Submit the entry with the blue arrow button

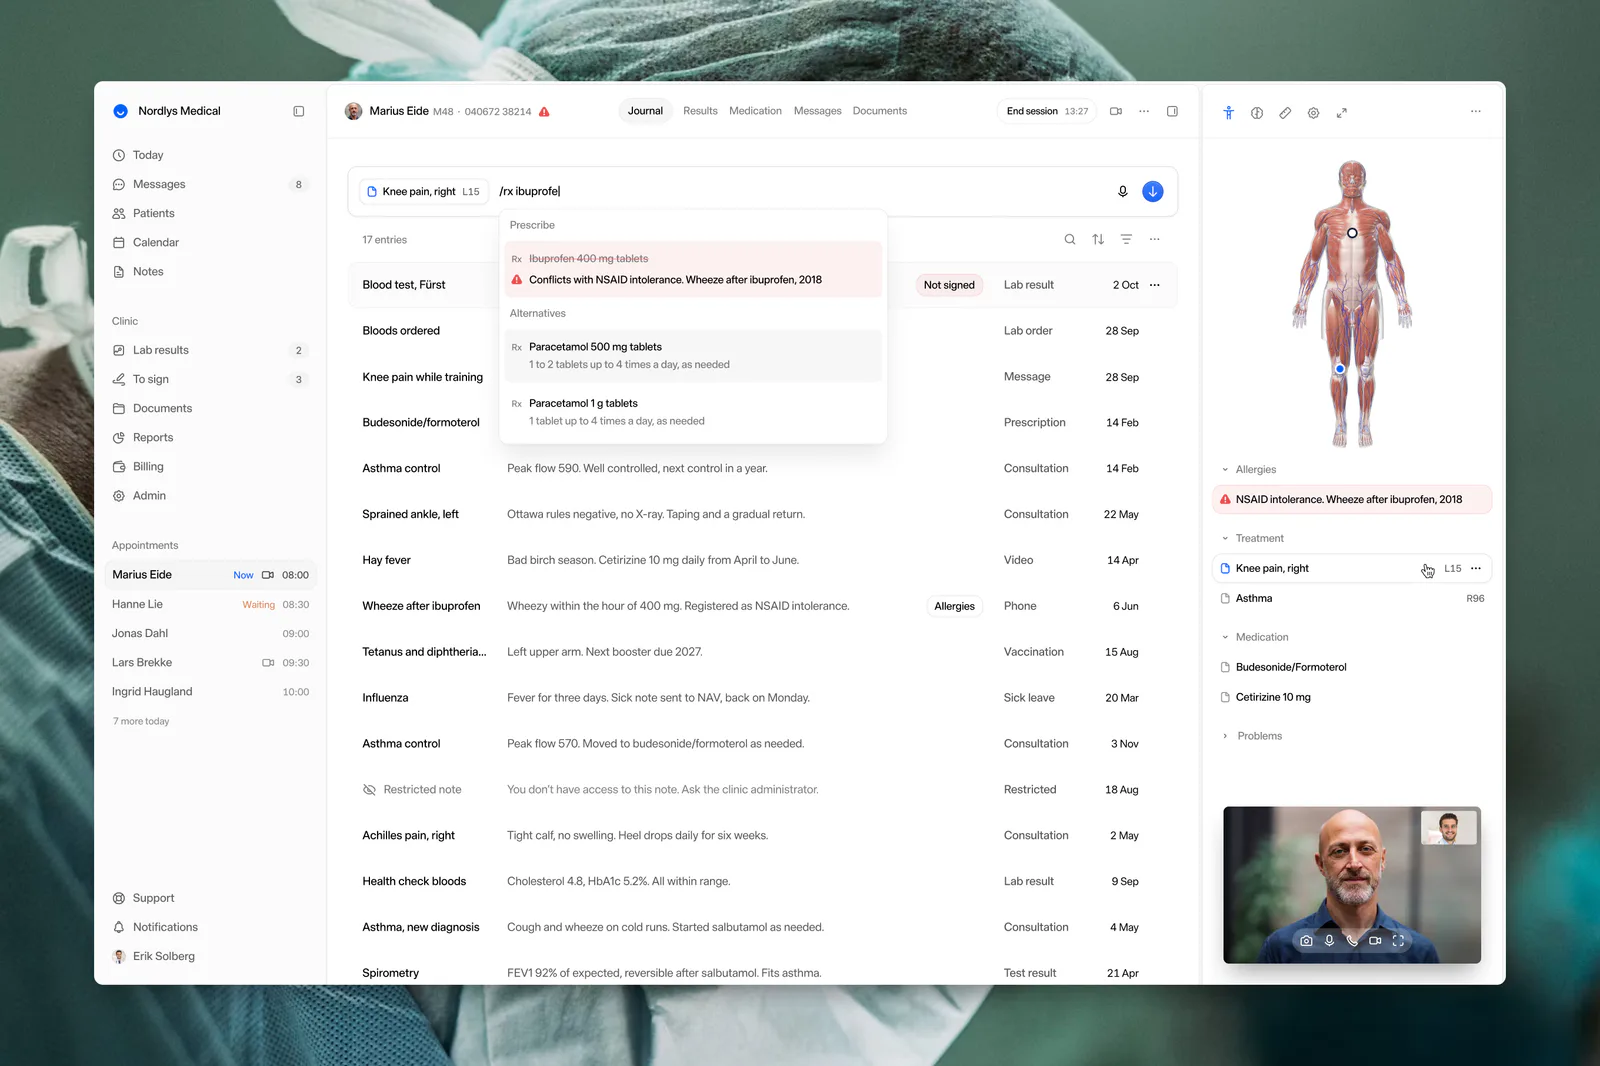coord(1152,191)
